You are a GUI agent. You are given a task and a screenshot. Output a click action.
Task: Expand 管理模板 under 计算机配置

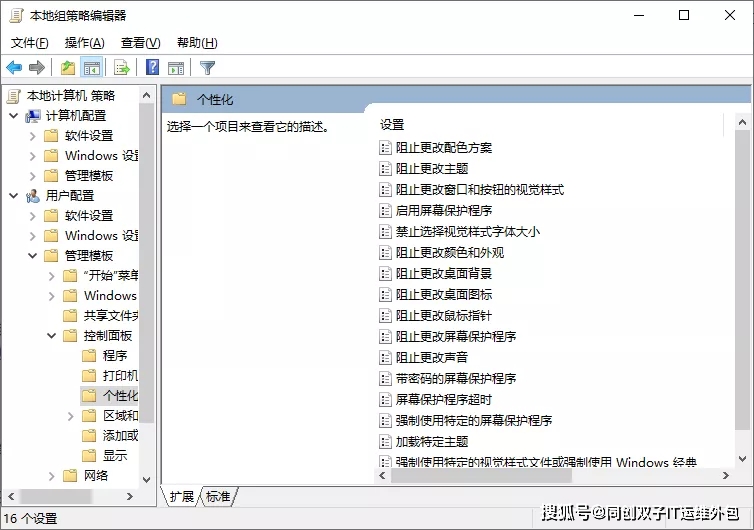pos(33,176)
